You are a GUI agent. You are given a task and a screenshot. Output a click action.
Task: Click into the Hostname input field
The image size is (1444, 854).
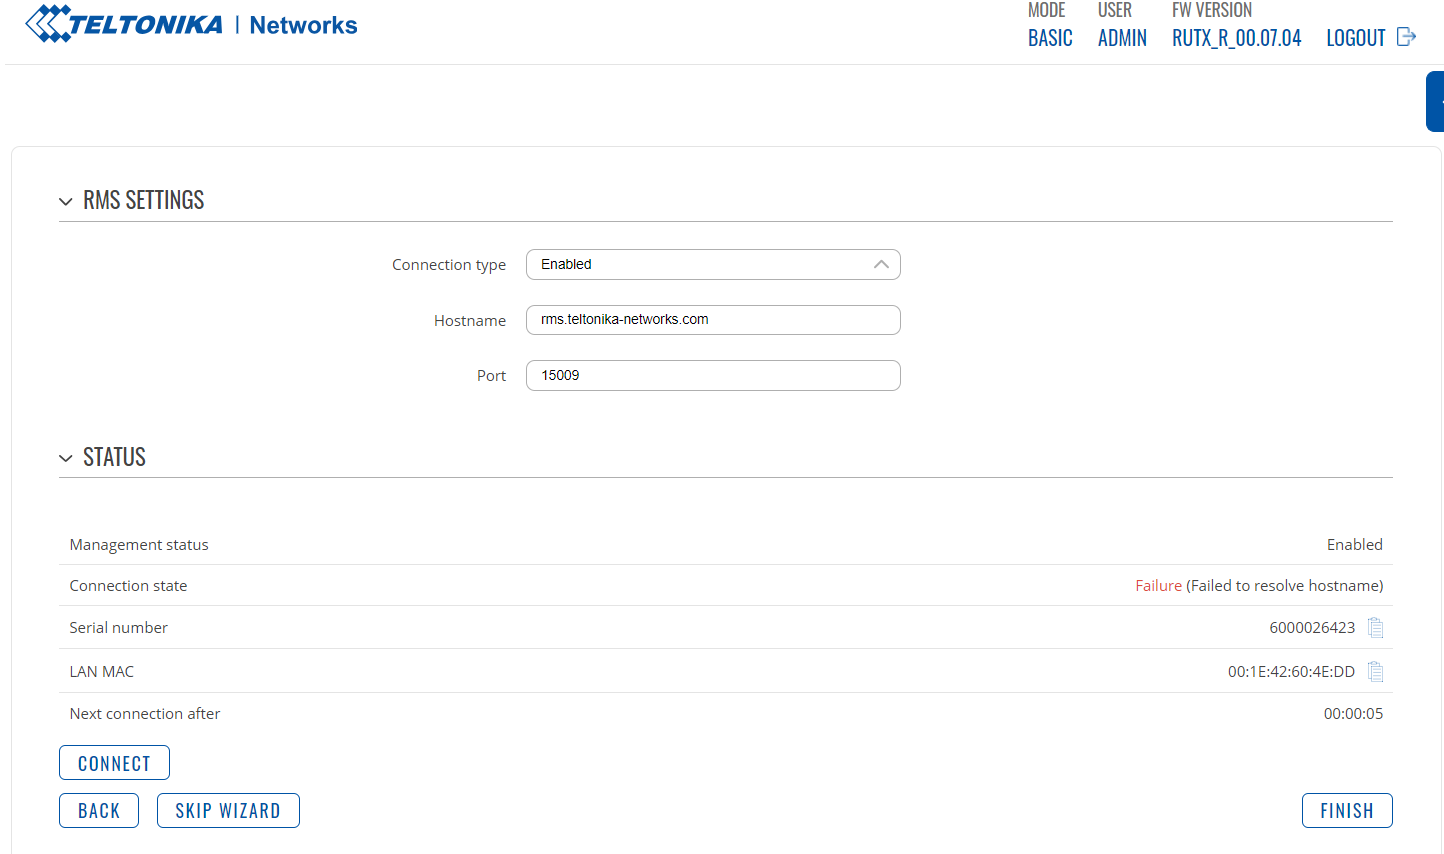(x=712, y=320)
